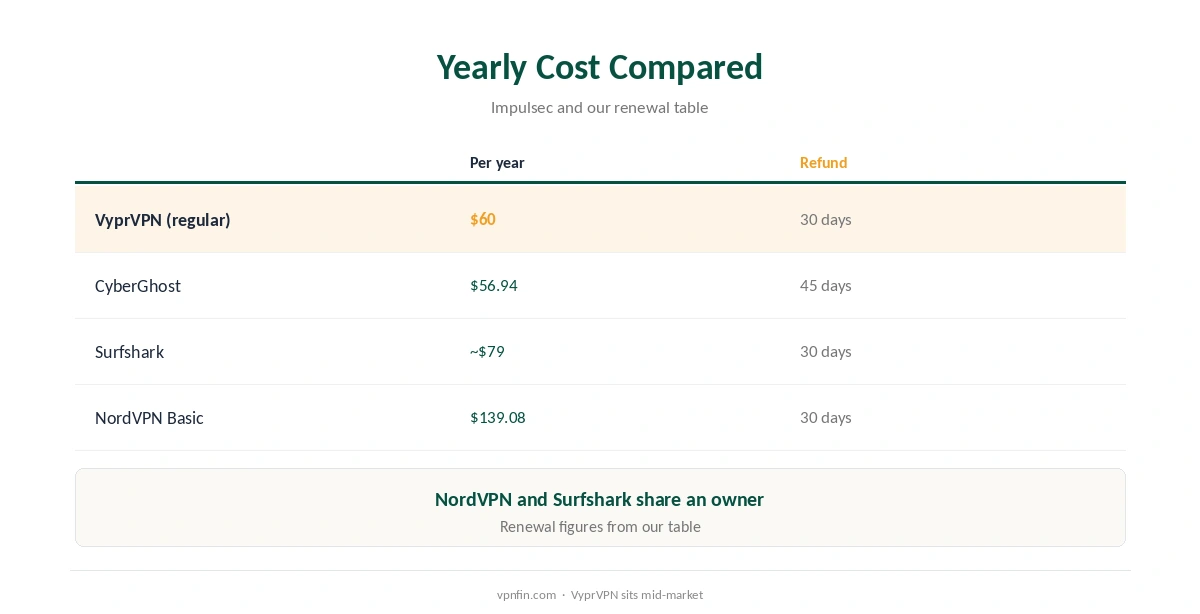Click the '45 days' refund cell

(x=826, y=285)
